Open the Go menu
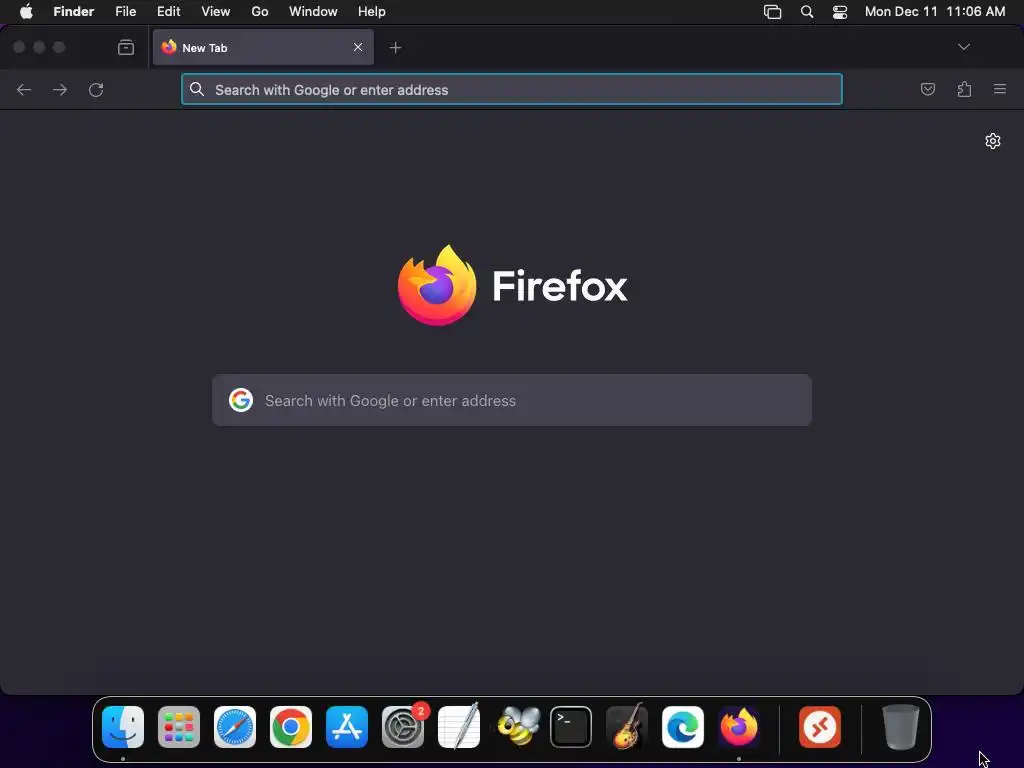1024x768 pixels. (x=260, y=12)
